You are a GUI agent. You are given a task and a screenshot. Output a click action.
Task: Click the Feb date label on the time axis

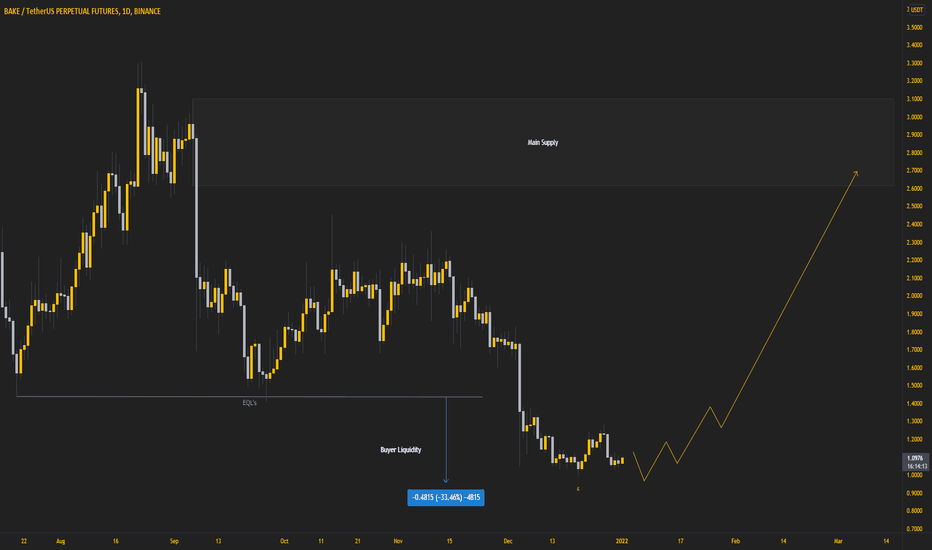pyautogui.click(x=735, y=541)
